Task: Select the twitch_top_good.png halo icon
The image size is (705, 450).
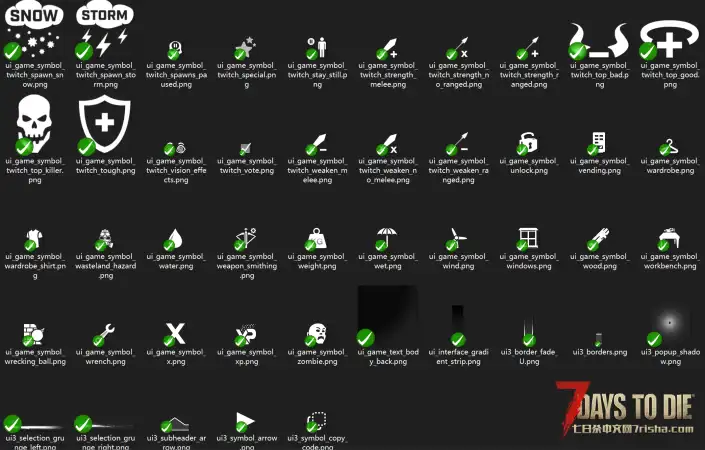Action: pos(669,40)
